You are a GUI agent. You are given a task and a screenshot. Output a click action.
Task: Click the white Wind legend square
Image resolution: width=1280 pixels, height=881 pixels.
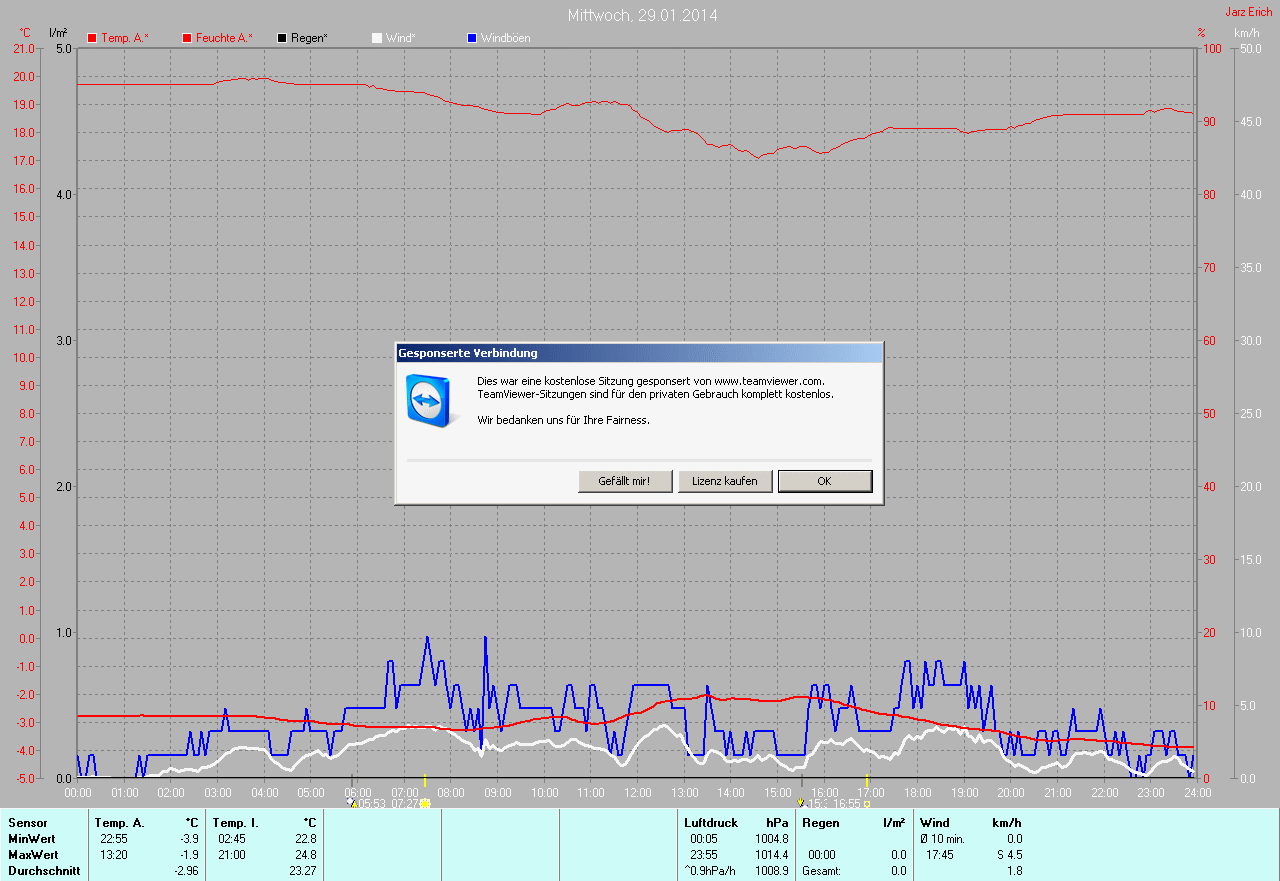[x=377, y=38]
